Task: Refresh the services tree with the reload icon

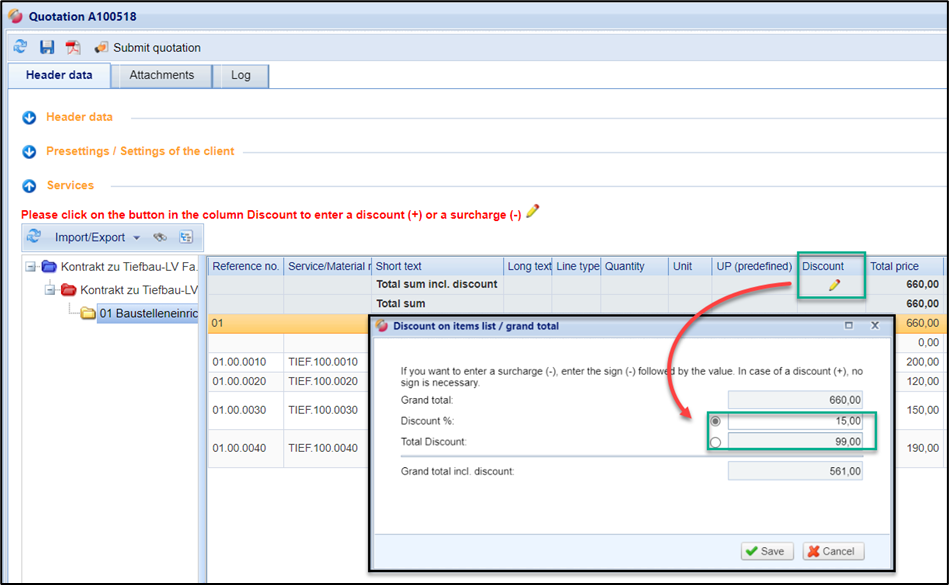Action: 34,237
